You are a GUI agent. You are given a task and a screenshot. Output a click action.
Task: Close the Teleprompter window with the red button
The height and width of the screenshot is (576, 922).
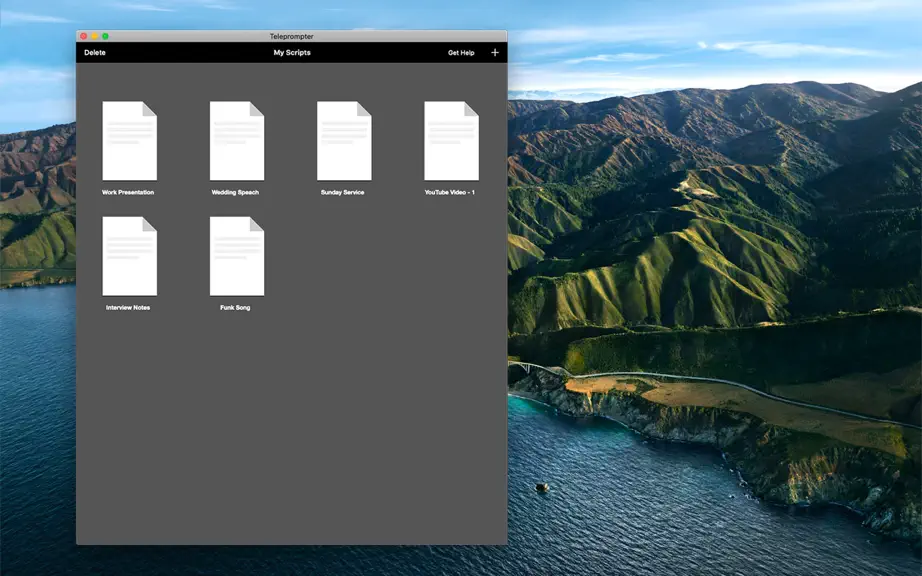point(83,36)
